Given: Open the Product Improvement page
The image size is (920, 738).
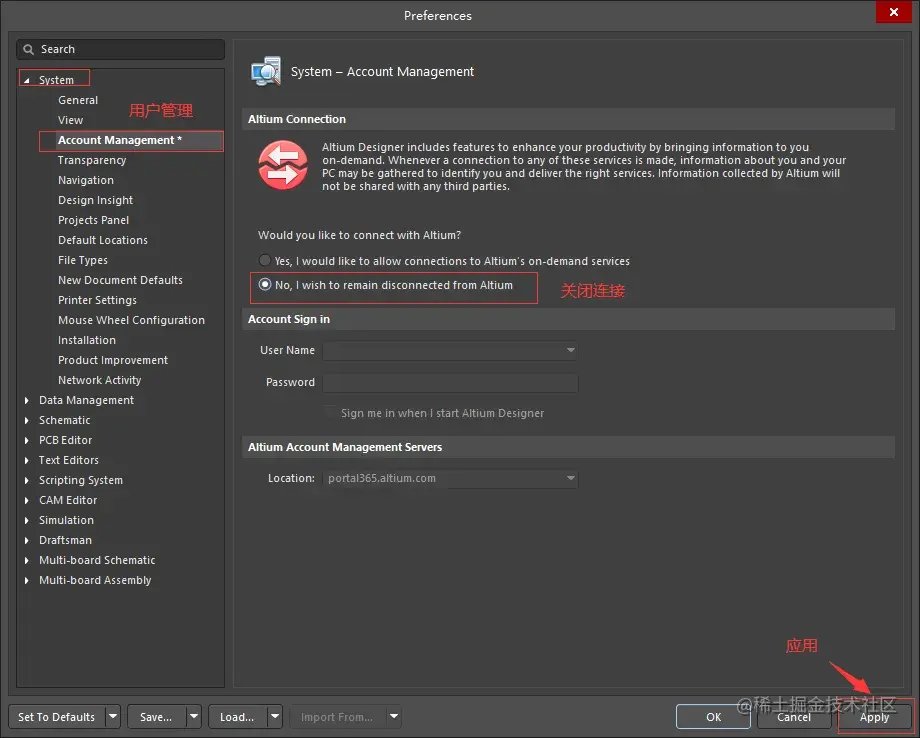Looking at the screenshot, I should pos(113,360).
